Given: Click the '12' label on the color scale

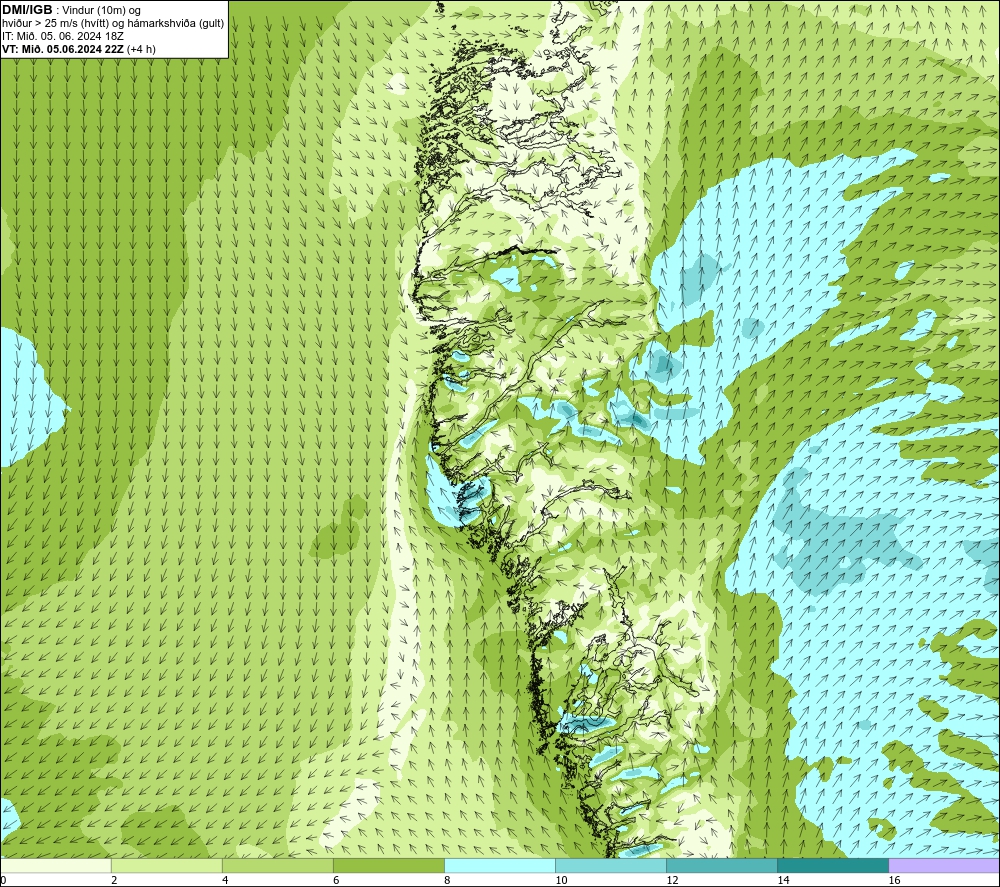Looking at the screenshot, I should 672,881.
